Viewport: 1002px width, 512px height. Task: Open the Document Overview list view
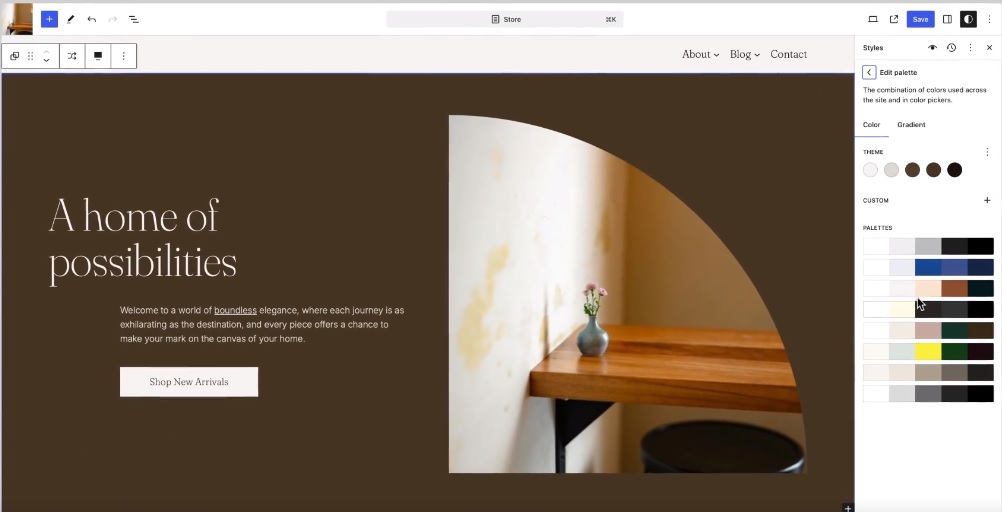click(134, 19)
